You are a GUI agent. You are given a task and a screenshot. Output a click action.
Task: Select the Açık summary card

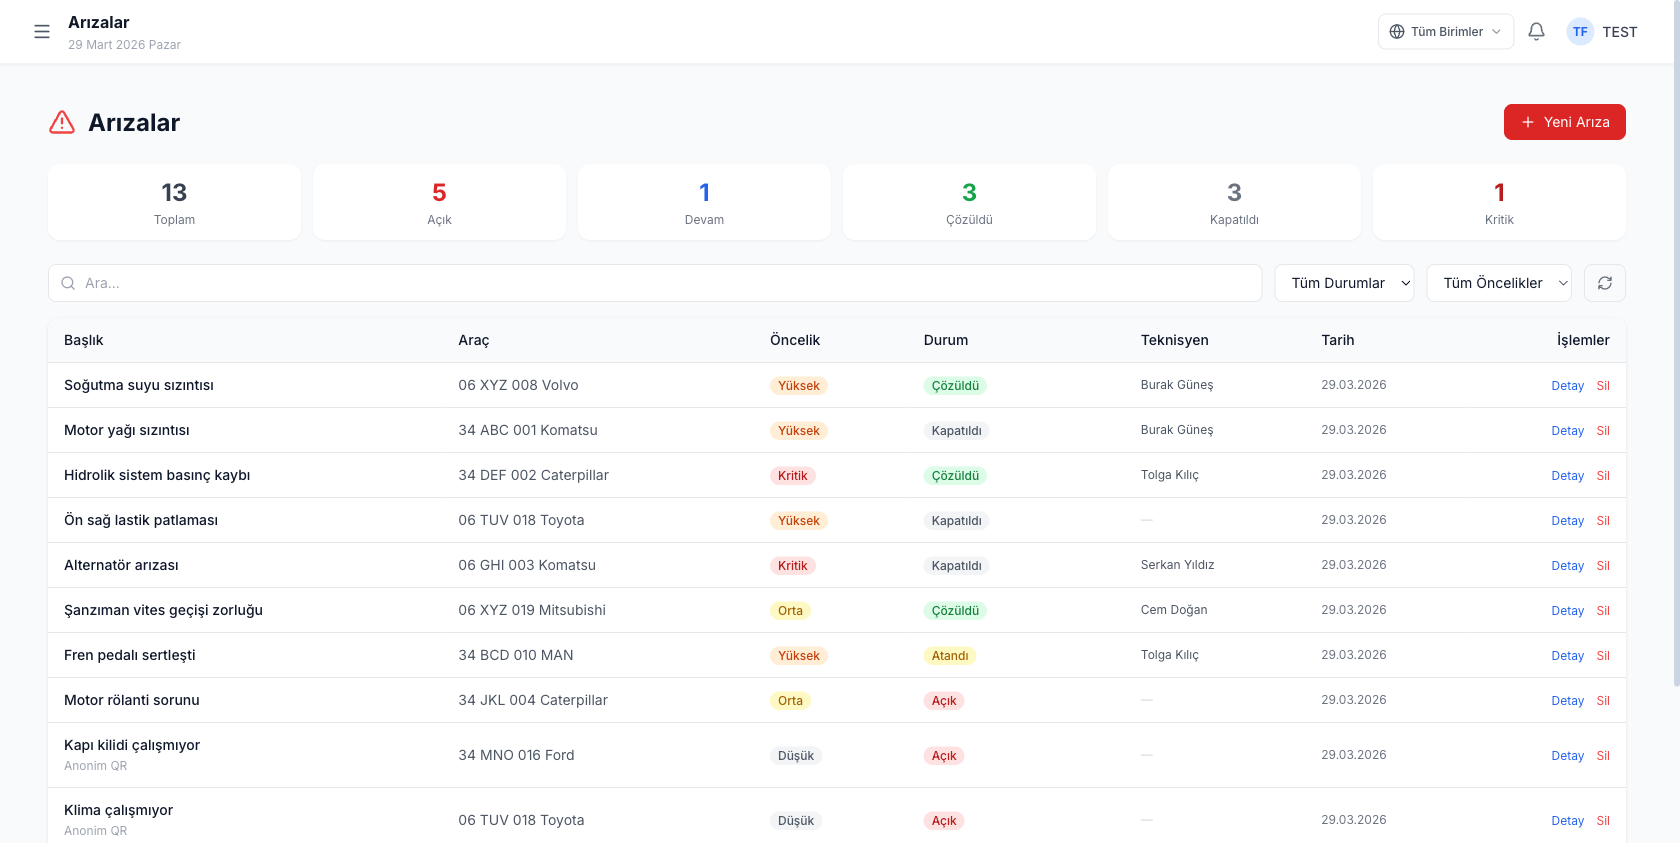point(439,202)
